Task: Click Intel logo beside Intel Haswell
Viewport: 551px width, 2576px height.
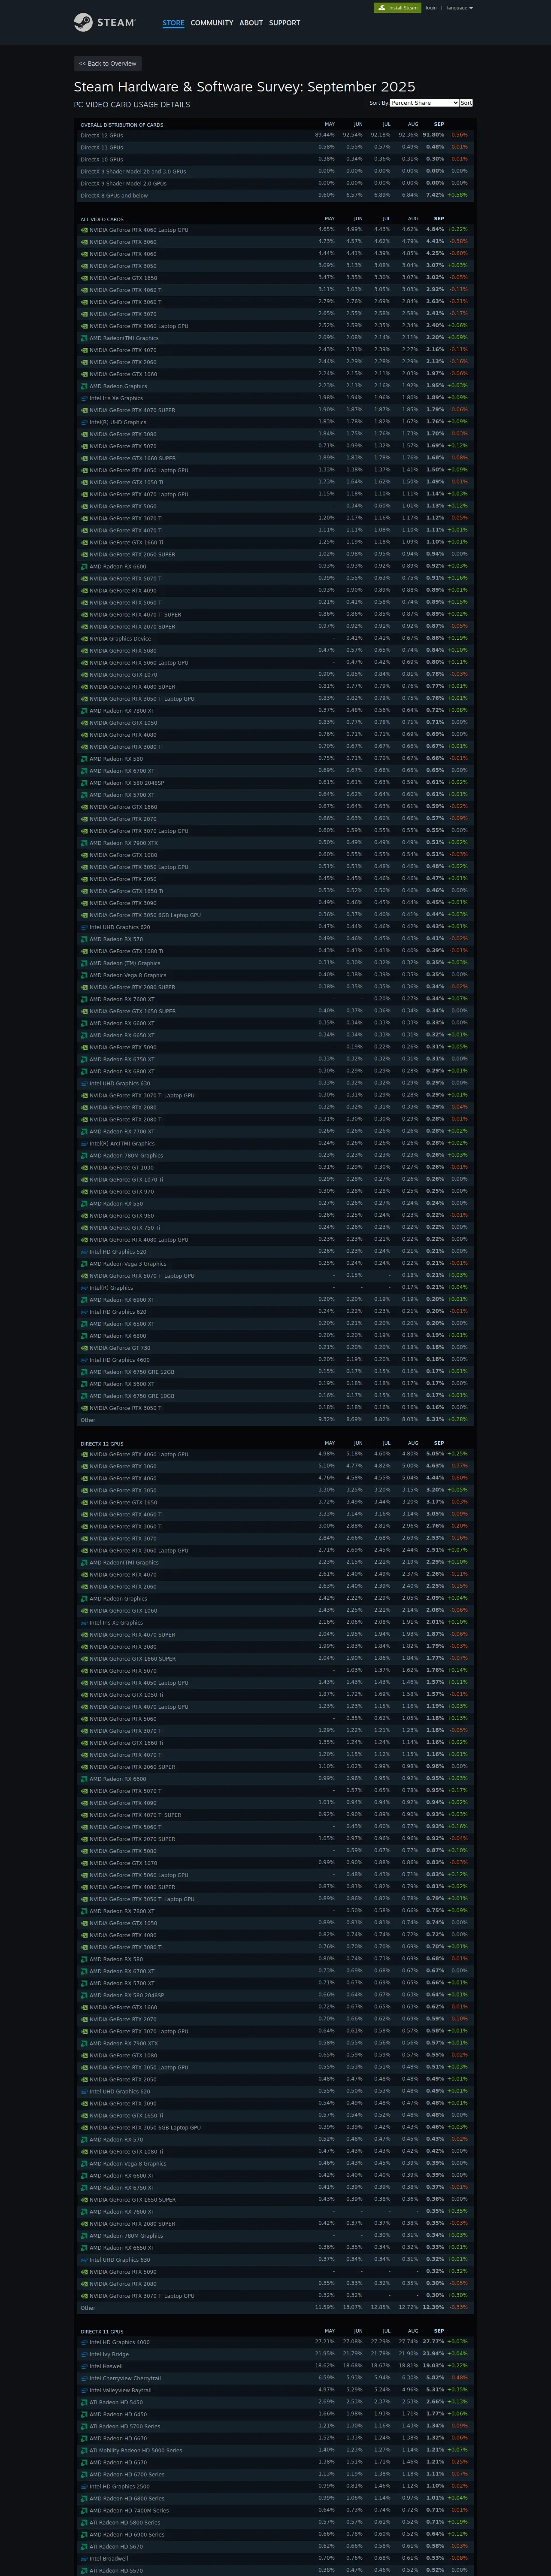Action: tap(84, 2366)
